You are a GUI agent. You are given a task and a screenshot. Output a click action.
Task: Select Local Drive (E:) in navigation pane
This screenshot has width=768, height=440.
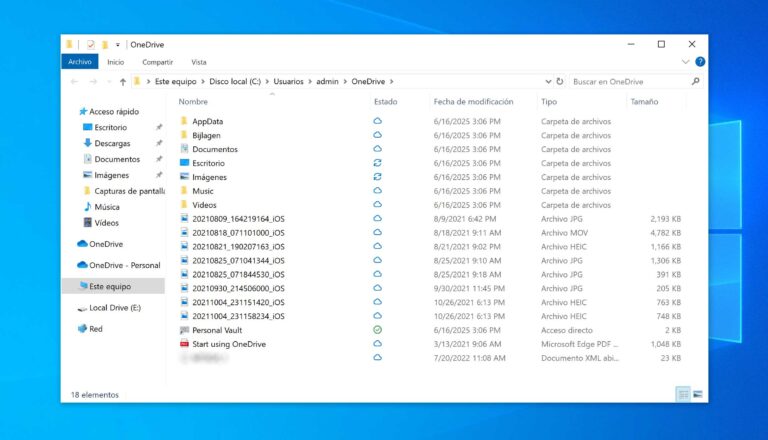[x=109, y=308]
